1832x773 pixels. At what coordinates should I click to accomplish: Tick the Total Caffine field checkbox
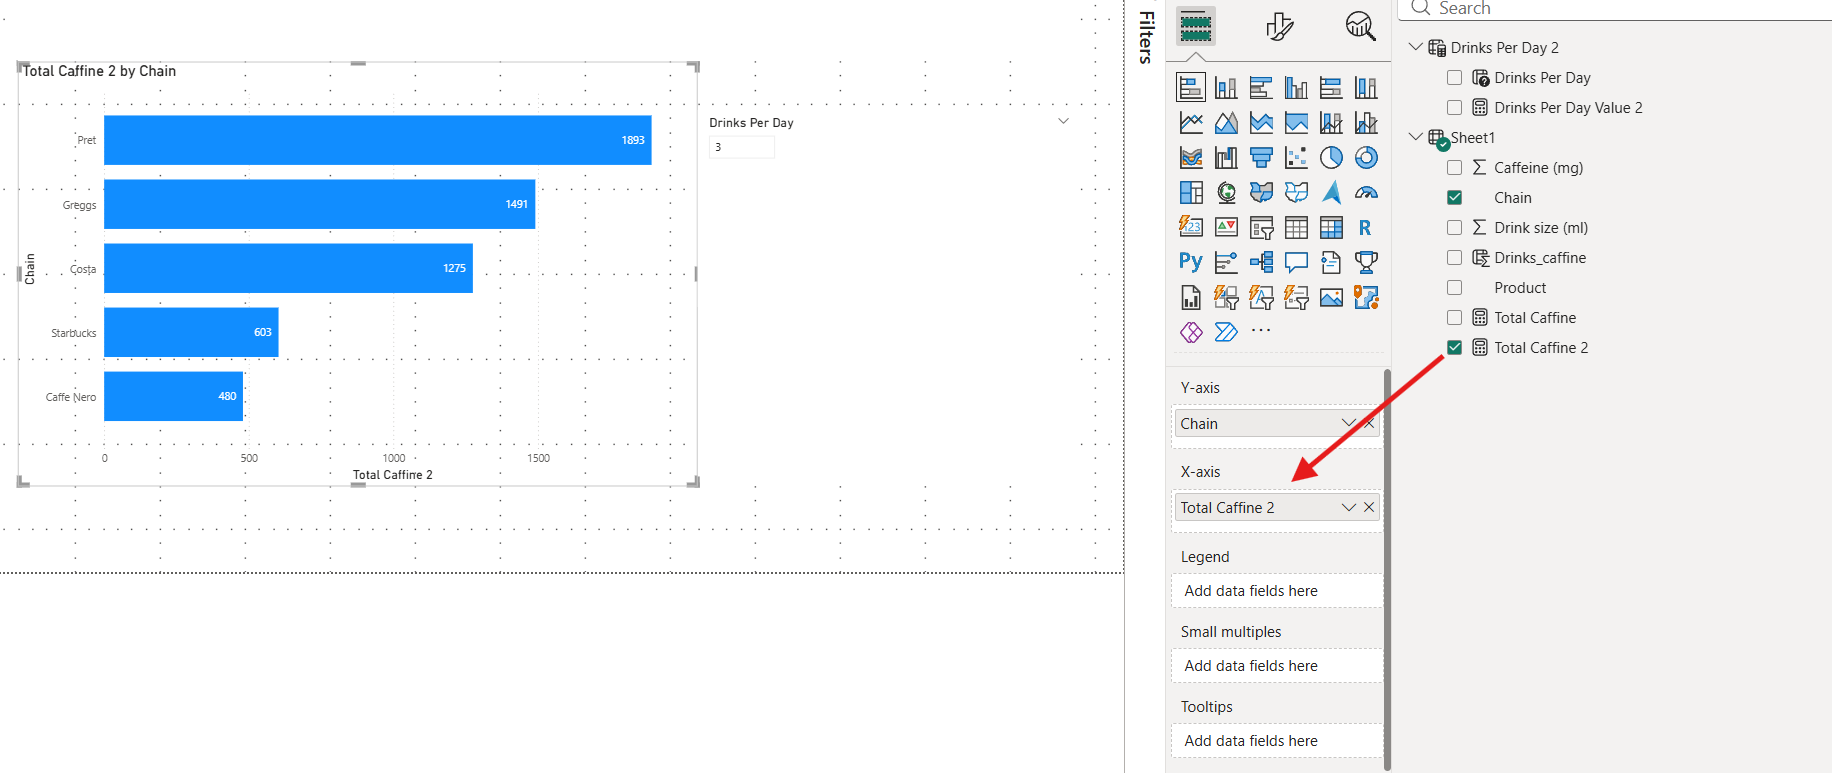(x=1455, y=318)
